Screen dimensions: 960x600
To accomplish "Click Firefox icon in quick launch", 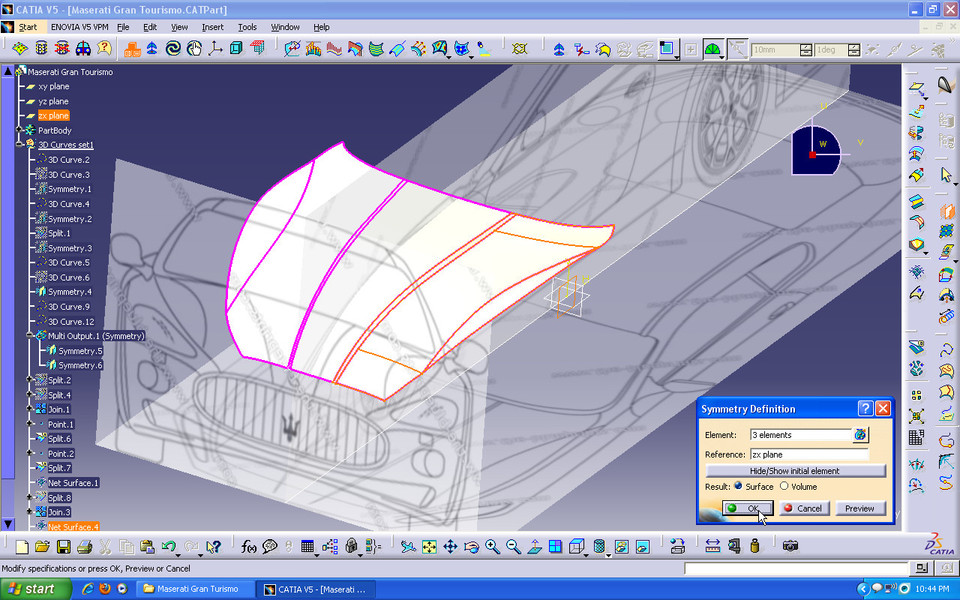I will tap(105, 589).
